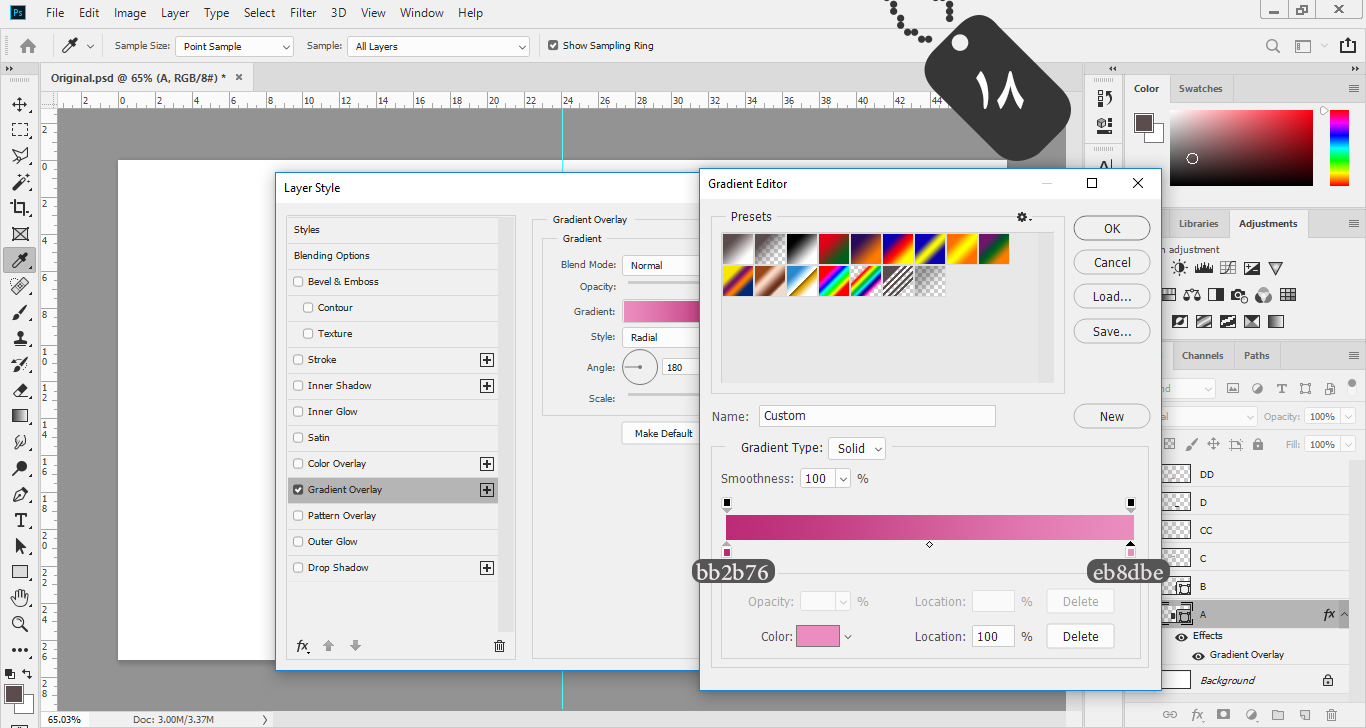Select the Crop tool
The image size is (1366, 728).
coord(20,208)
